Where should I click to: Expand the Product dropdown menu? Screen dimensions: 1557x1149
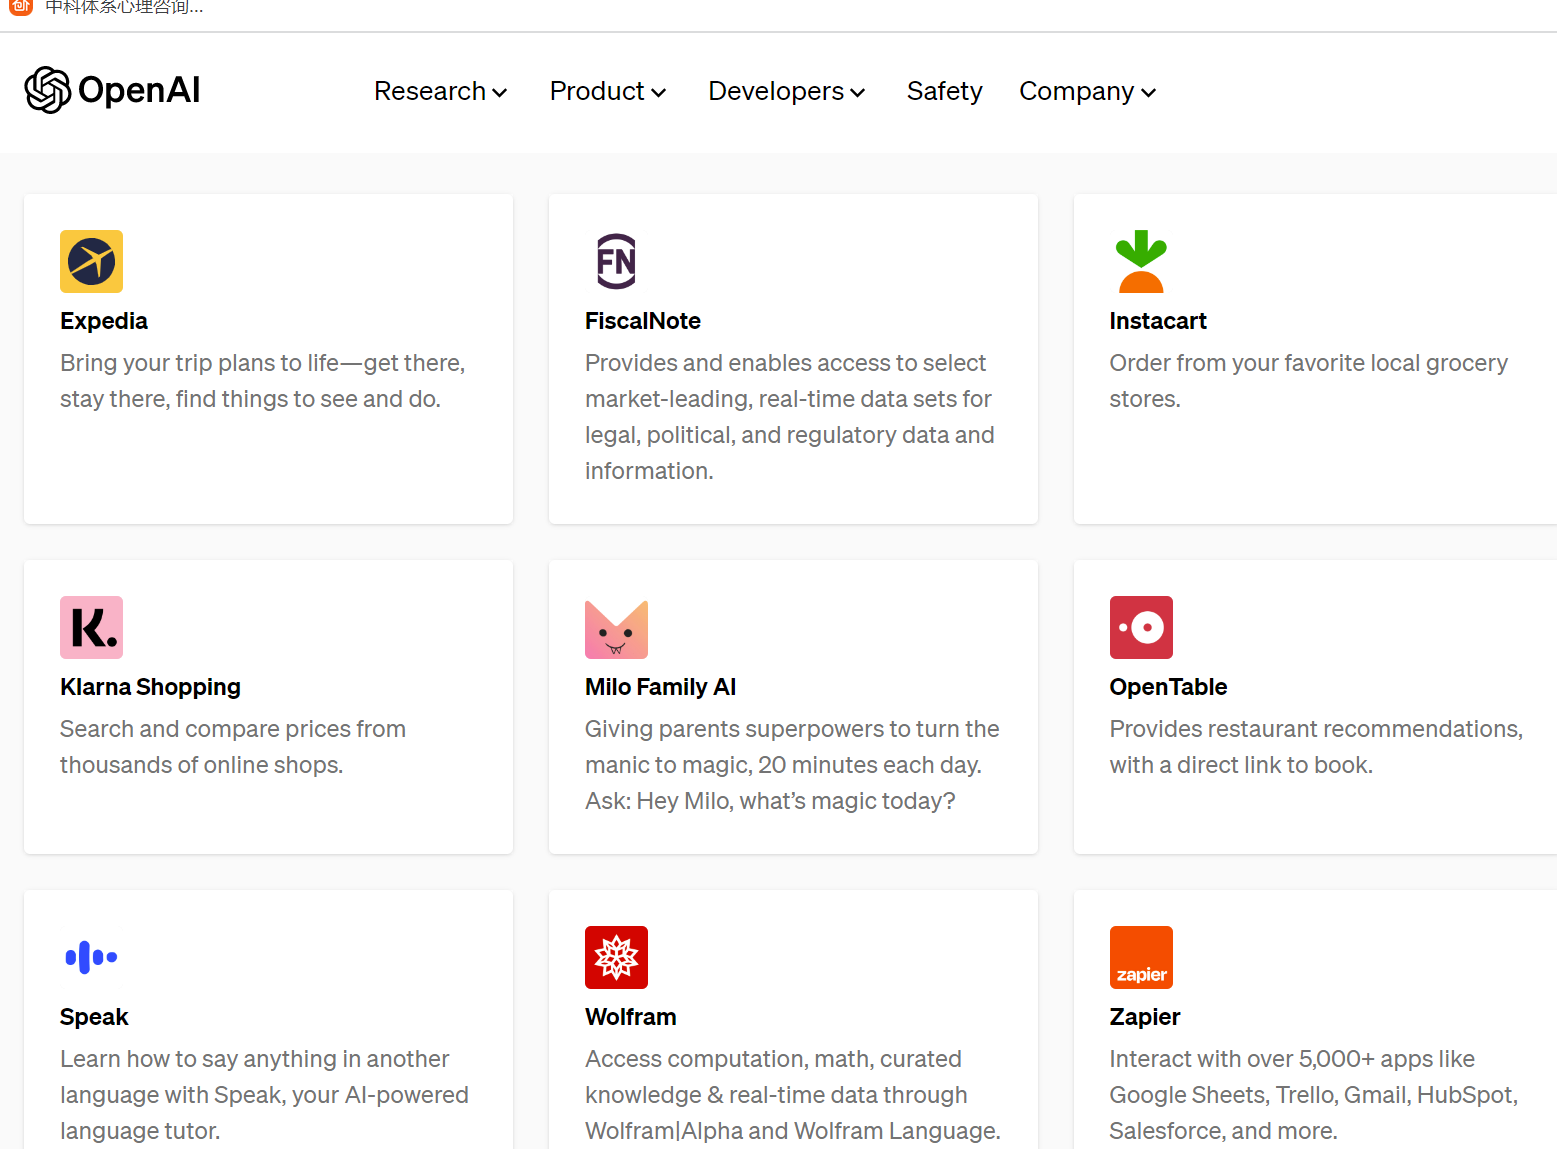click(607, 91)
